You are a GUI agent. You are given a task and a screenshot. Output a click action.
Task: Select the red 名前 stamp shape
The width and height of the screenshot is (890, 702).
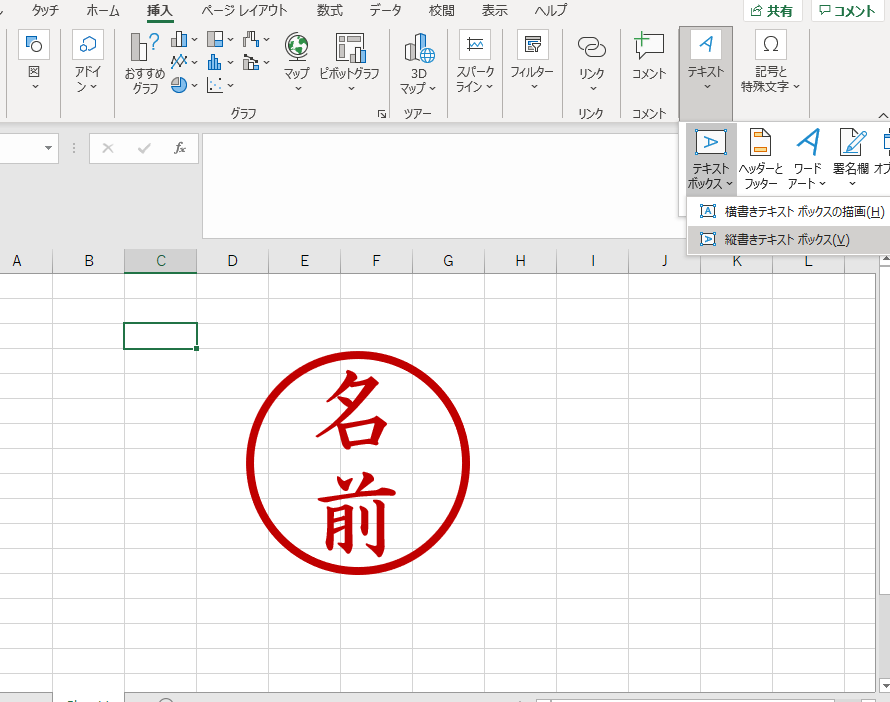358,463
